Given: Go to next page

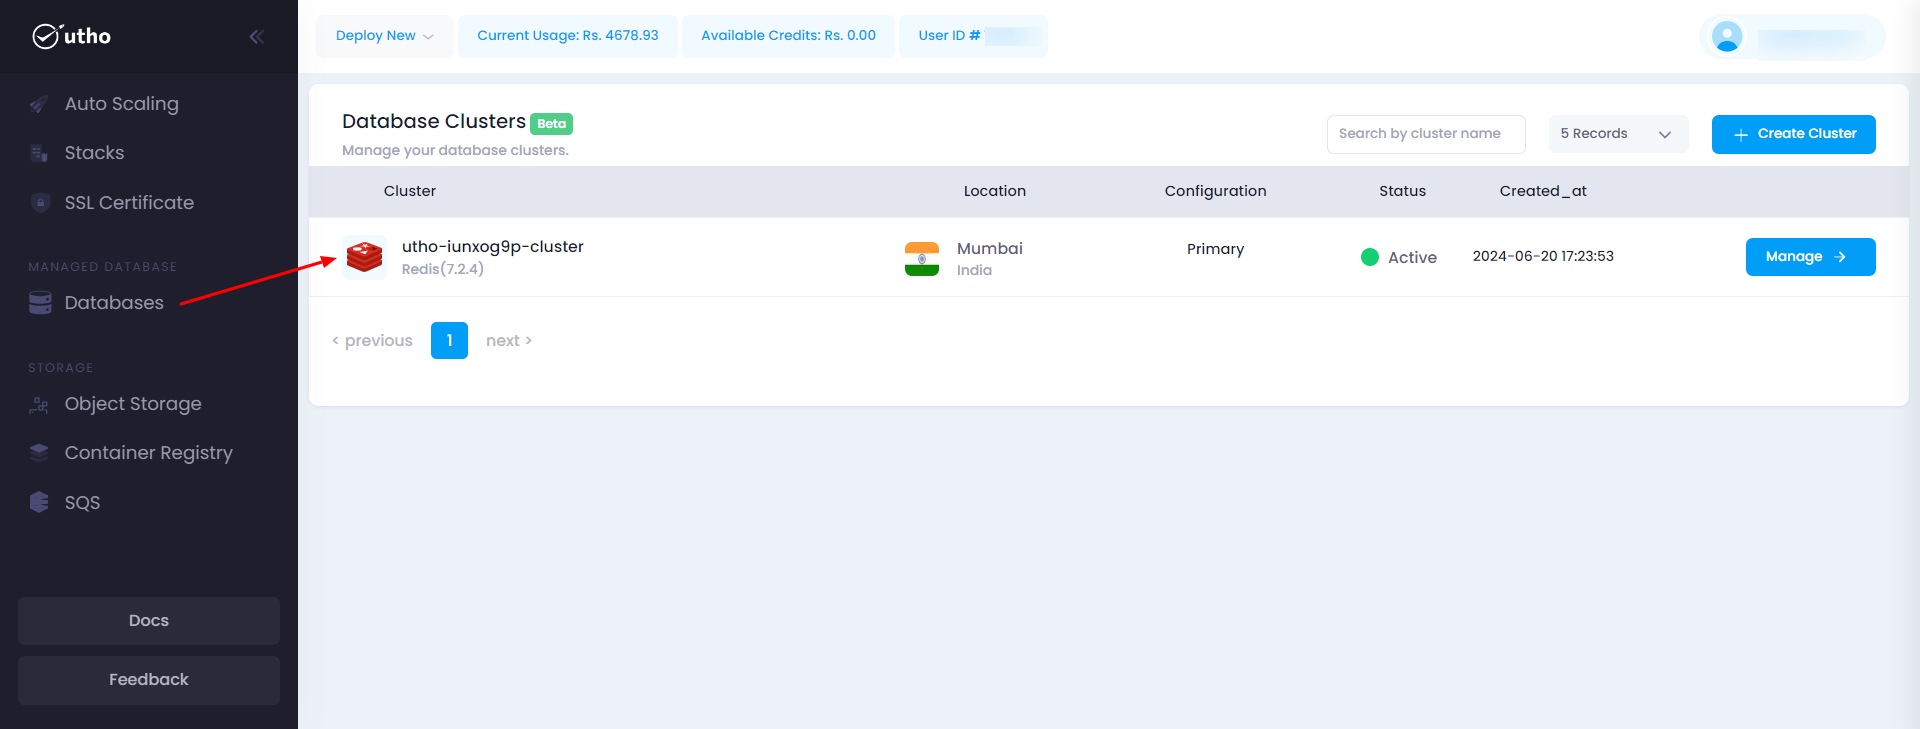Looking at the screenshot, I should pos(509,341).
